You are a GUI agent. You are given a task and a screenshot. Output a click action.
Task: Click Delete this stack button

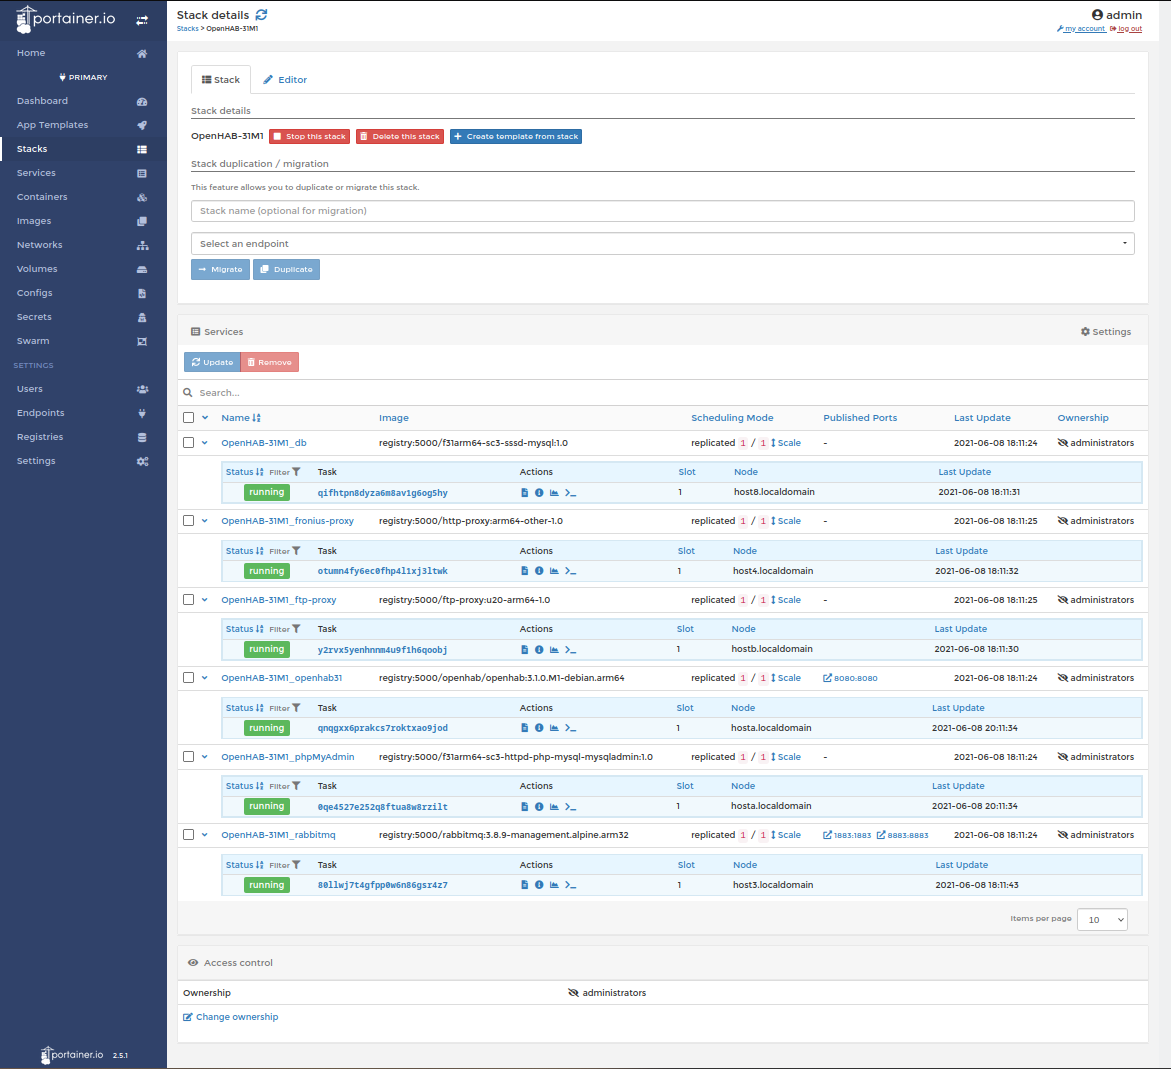tap(400, 137)
